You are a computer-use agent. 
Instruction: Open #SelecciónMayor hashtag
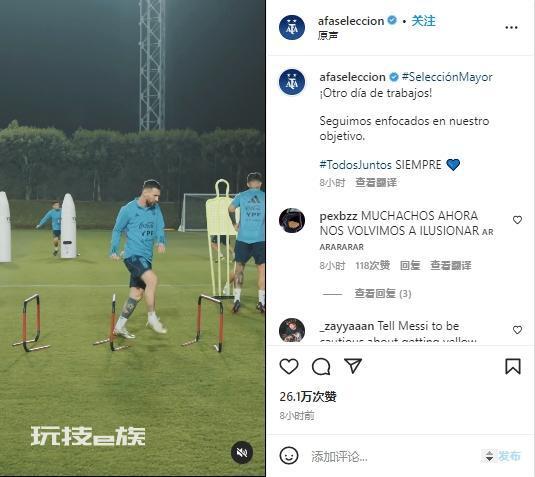pyautogui.click(x=447, y=77)
